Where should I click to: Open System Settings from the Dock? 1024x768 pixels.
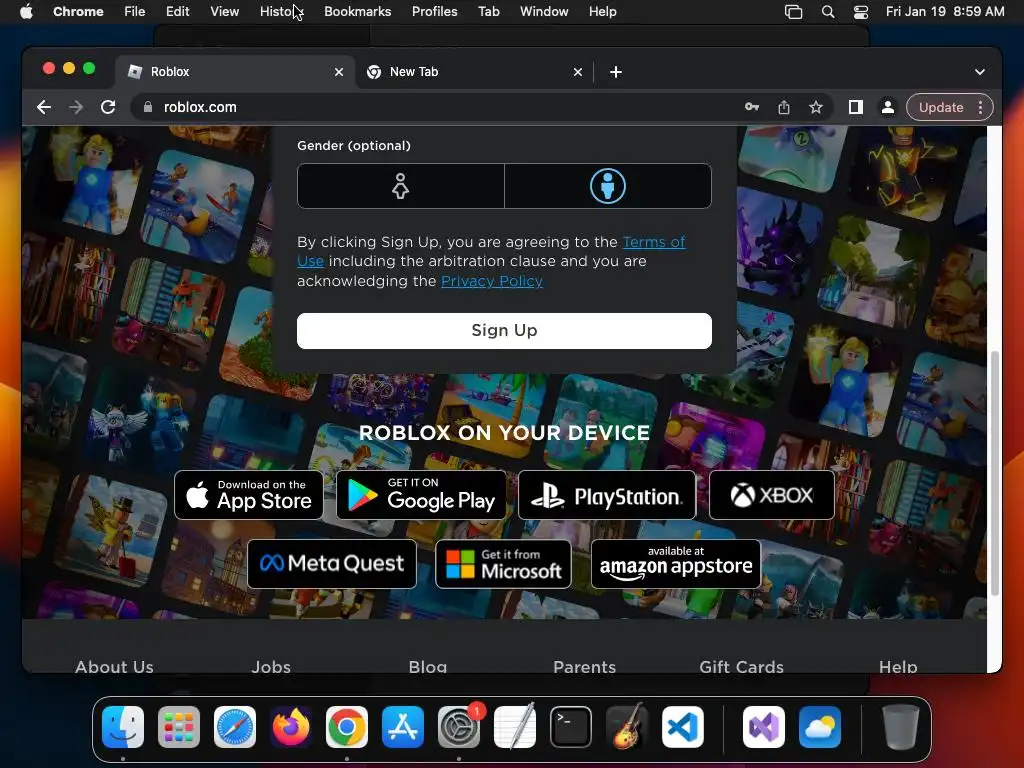click(x=458, y=727)
